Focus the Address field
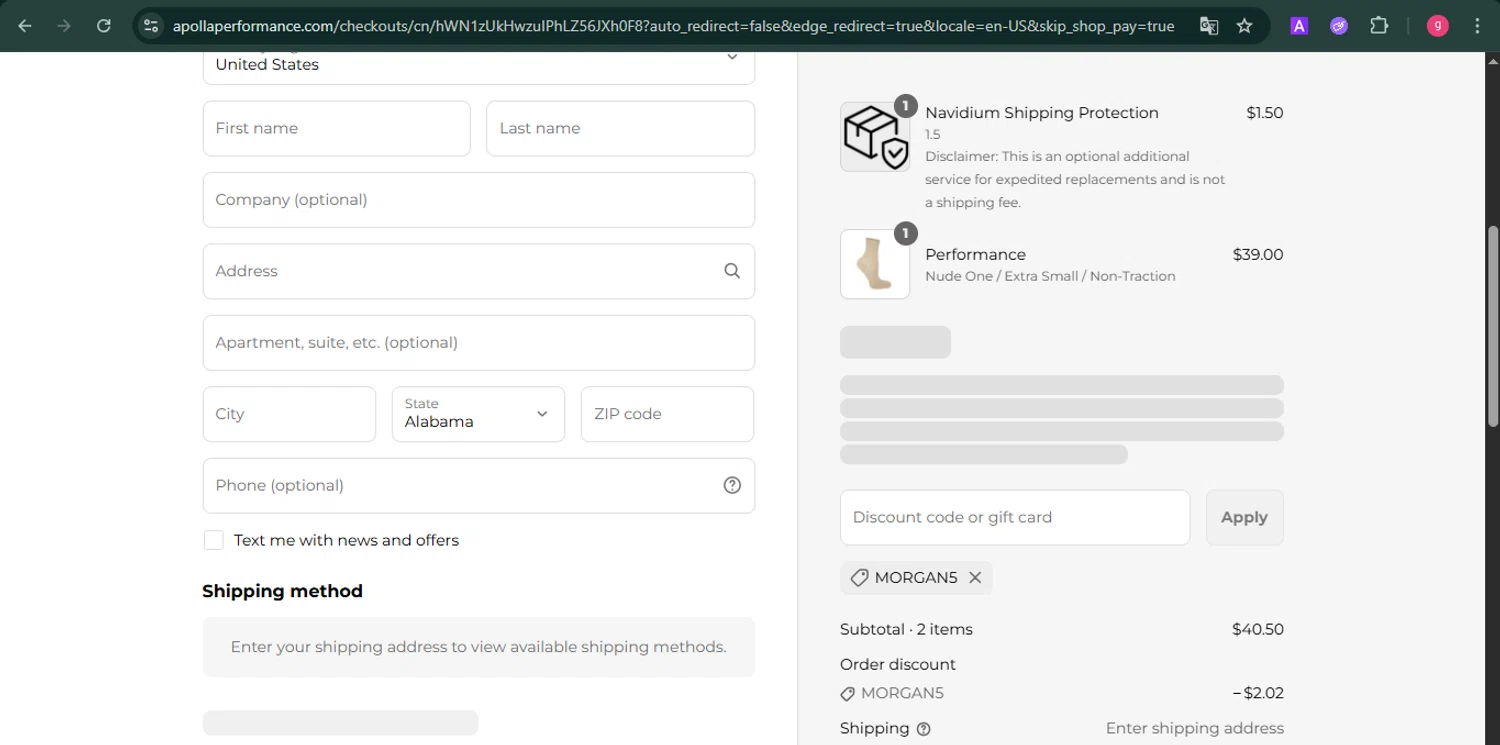 pyautogui.click(x=479, y=271)
